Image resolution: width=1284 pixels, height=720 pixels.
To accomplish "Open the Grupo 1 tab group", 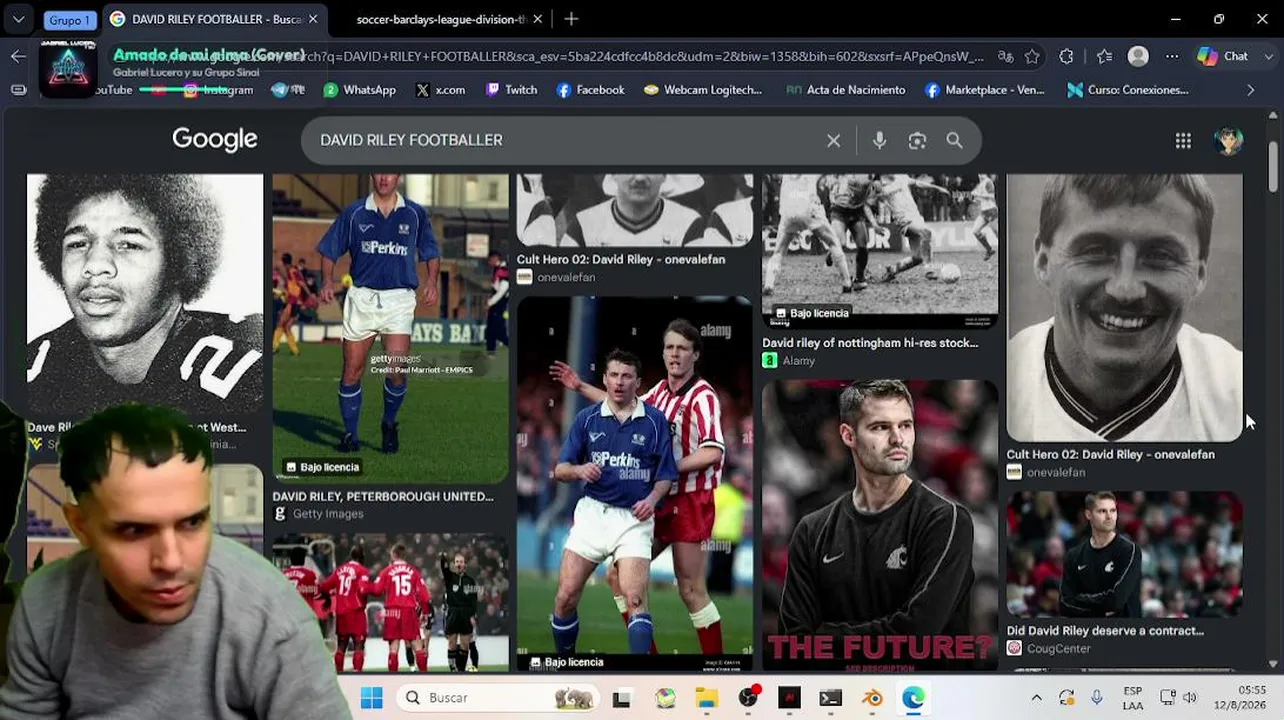I will [69, 19].
